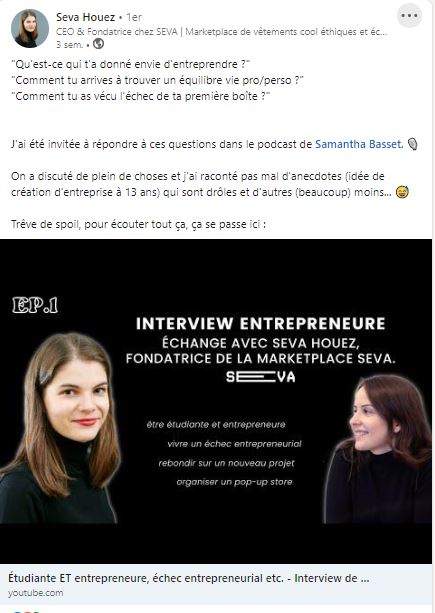Click the interviewer's portrait on the thumbnail's right
This screenshot has height=613, width=435.
pos(378,449)
